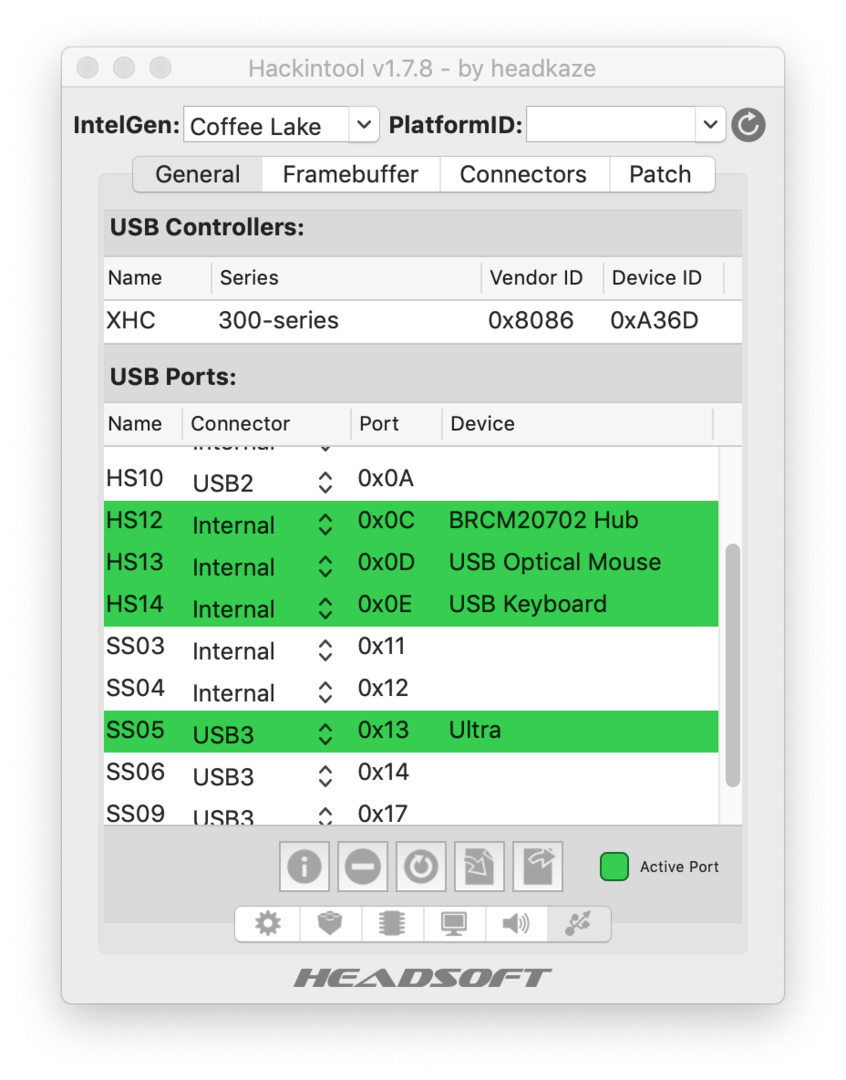Change connector type for SS05
The height and width of the screenshot is (1080, 846).
coord(325,735)
